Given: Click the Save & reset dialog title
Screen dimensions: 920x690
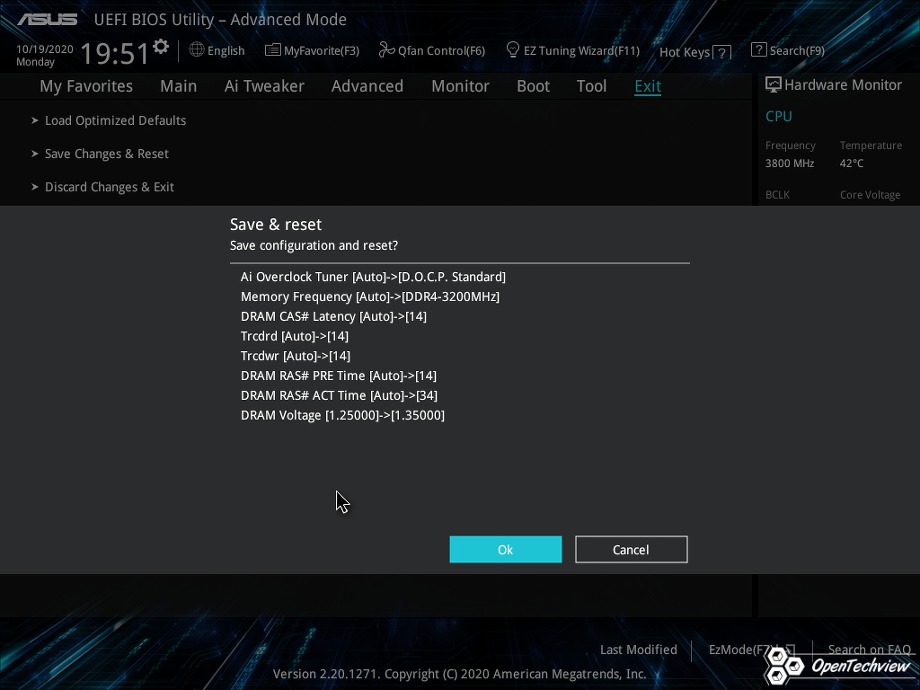Looking at the screenshot, I should (276, 224).
